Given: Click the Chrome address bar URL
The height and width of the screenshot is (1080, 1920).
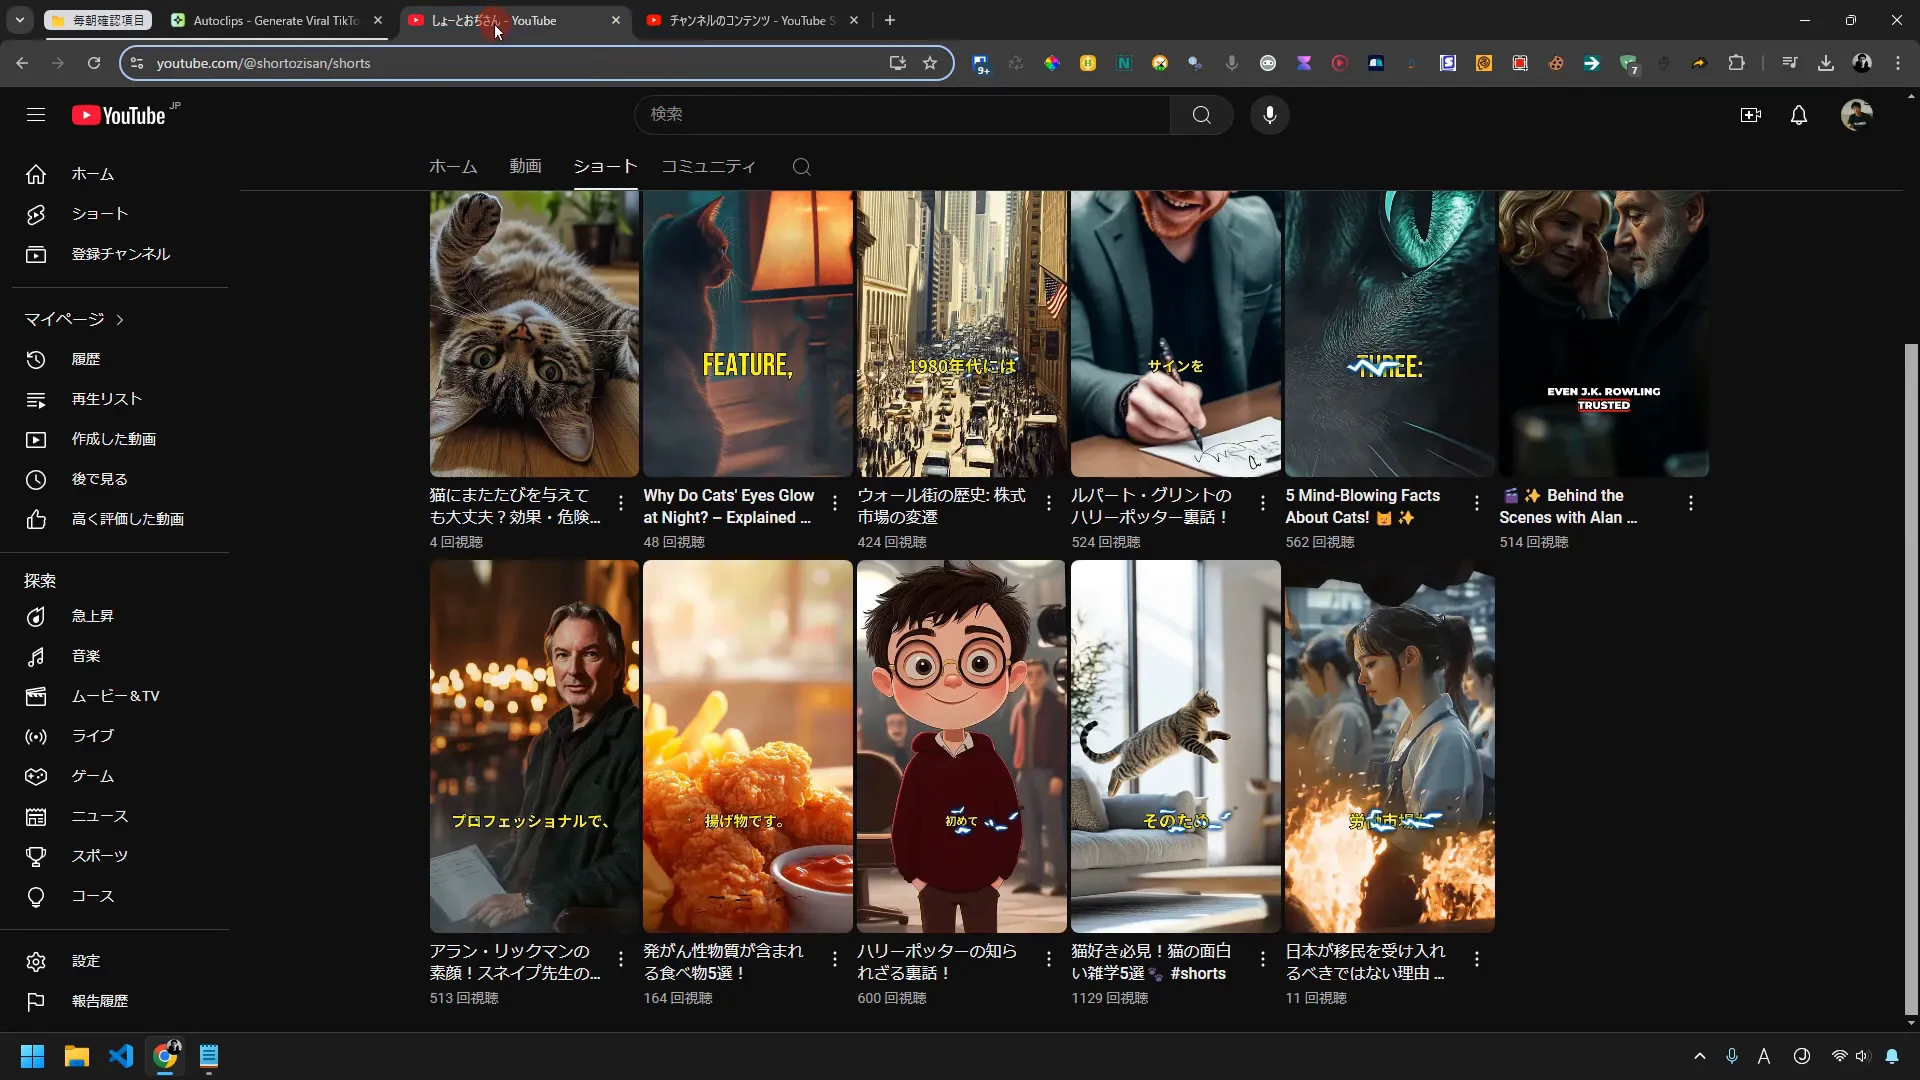Looking at the screenshot, I should [263, 63].
